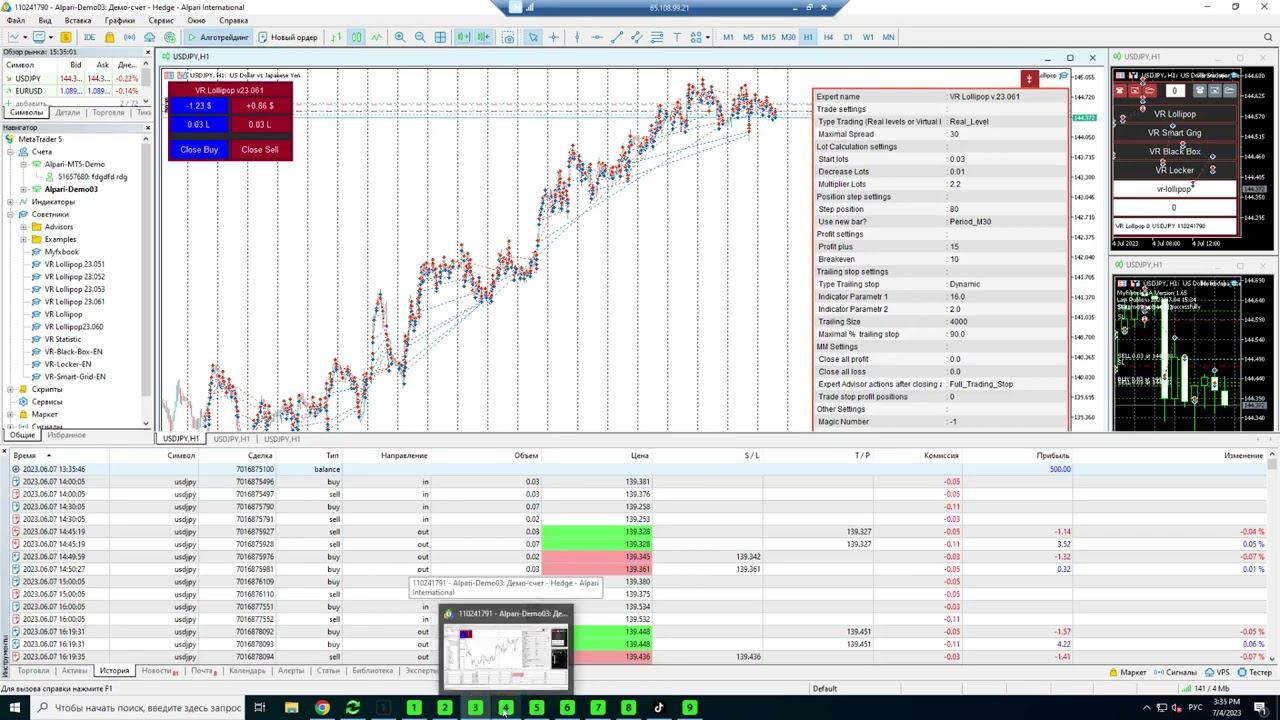The height and width of the screenshot is (720, 1280).
Task: Open the TikTok taskbar icon
Action: click(x=659, y=708)
